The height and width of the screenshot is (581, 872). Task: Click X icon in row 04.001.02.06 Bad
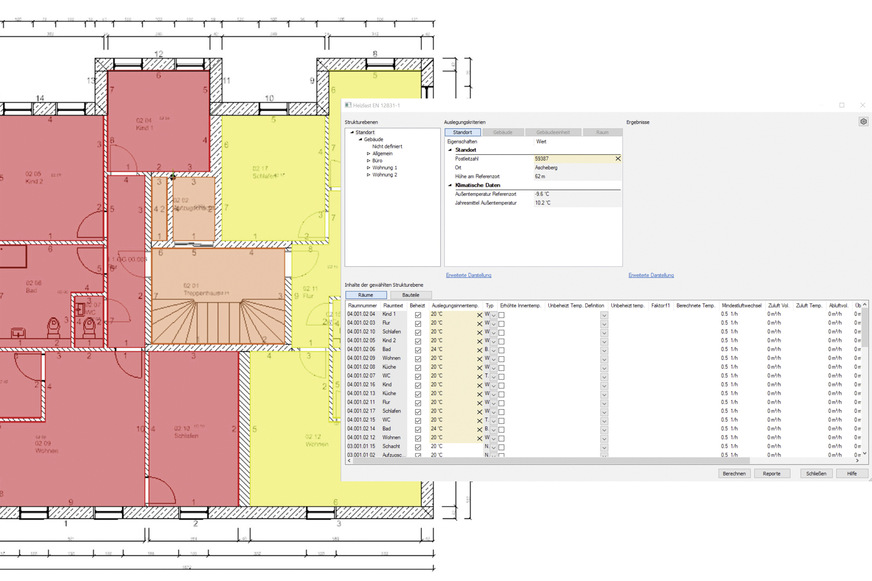tap(479, 349)
